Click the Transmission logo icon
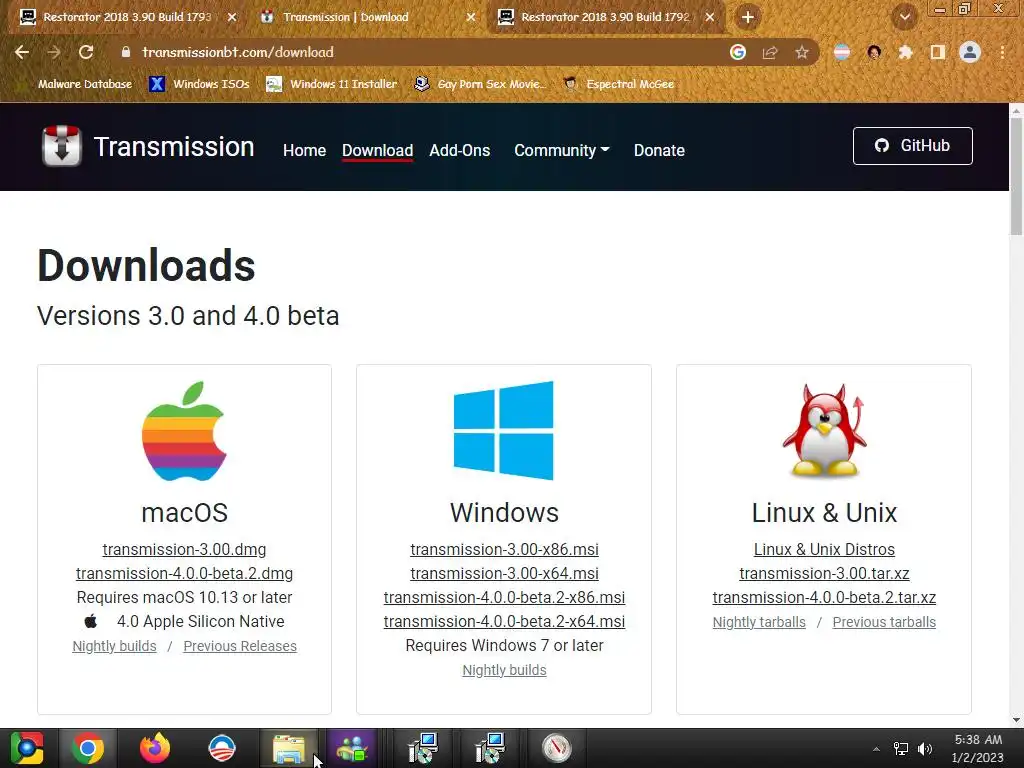 (x=61, y=146)
